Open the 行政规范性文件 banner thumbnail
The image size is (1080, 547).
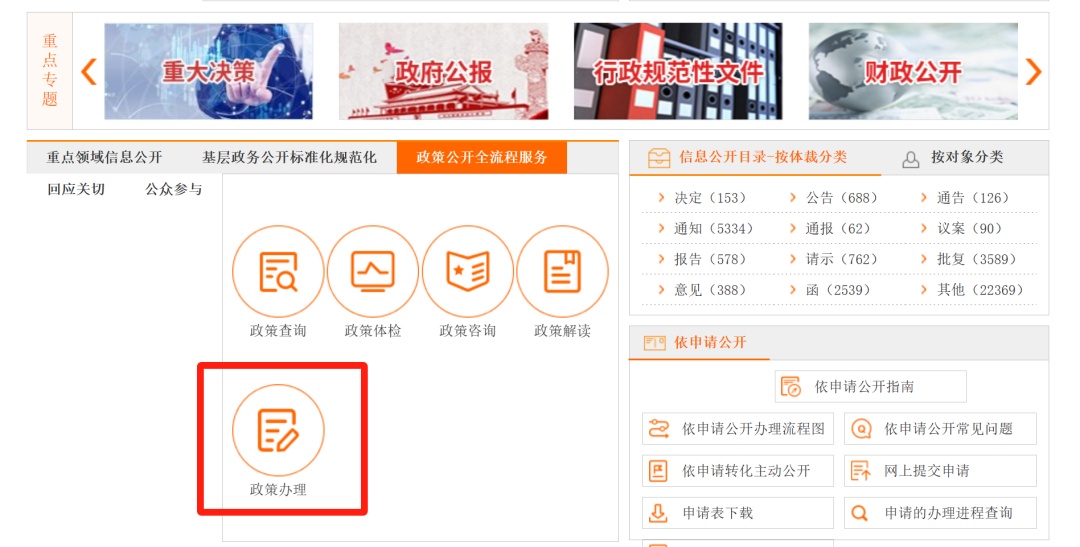tap(678, 71)
